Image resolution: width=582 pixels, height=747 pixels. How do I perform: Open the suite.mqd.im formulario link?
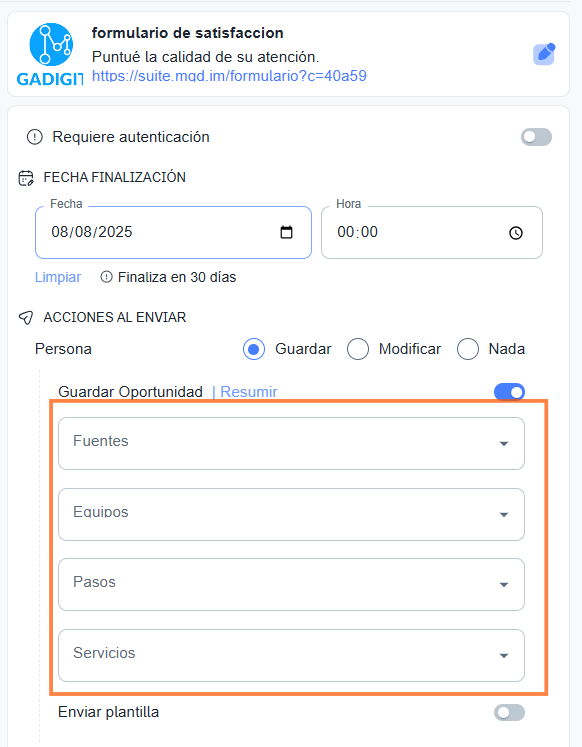pos(229,76)
